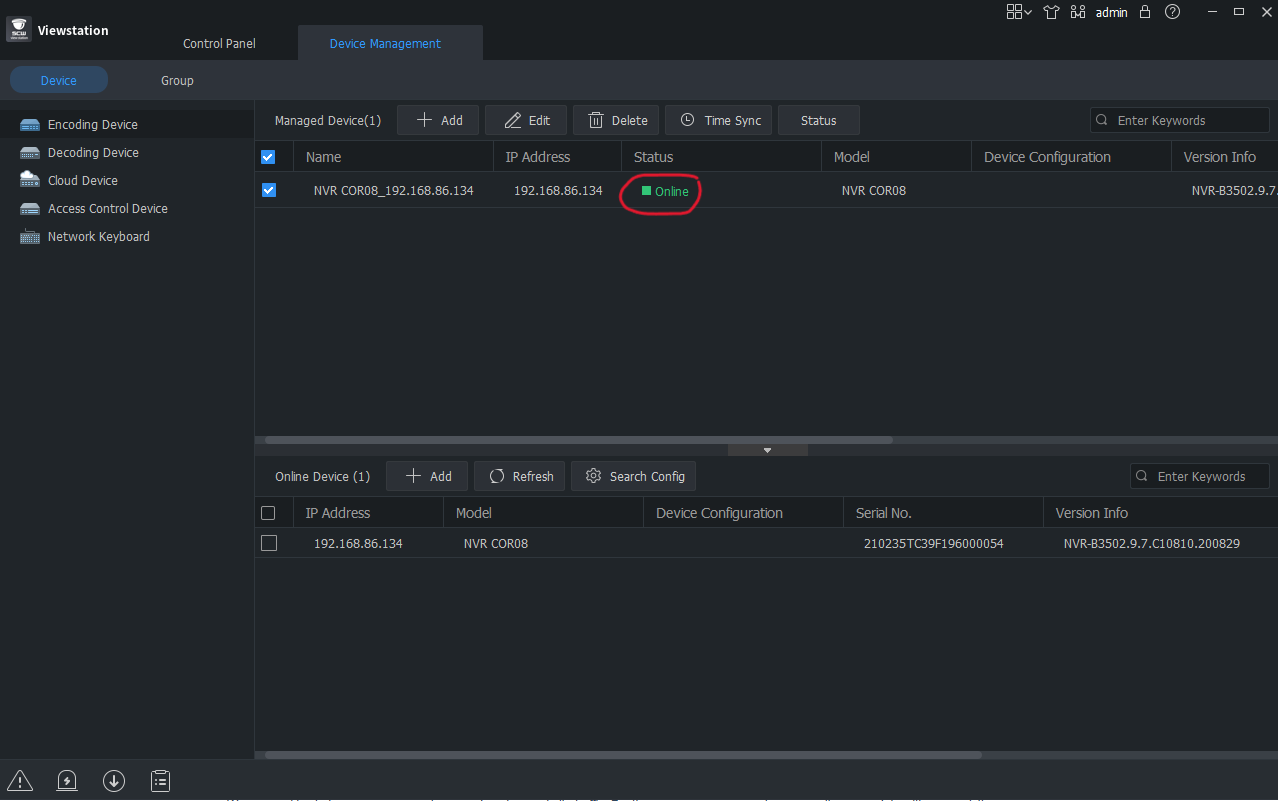
Task: Click Edit for managed device
Action: 526,120
